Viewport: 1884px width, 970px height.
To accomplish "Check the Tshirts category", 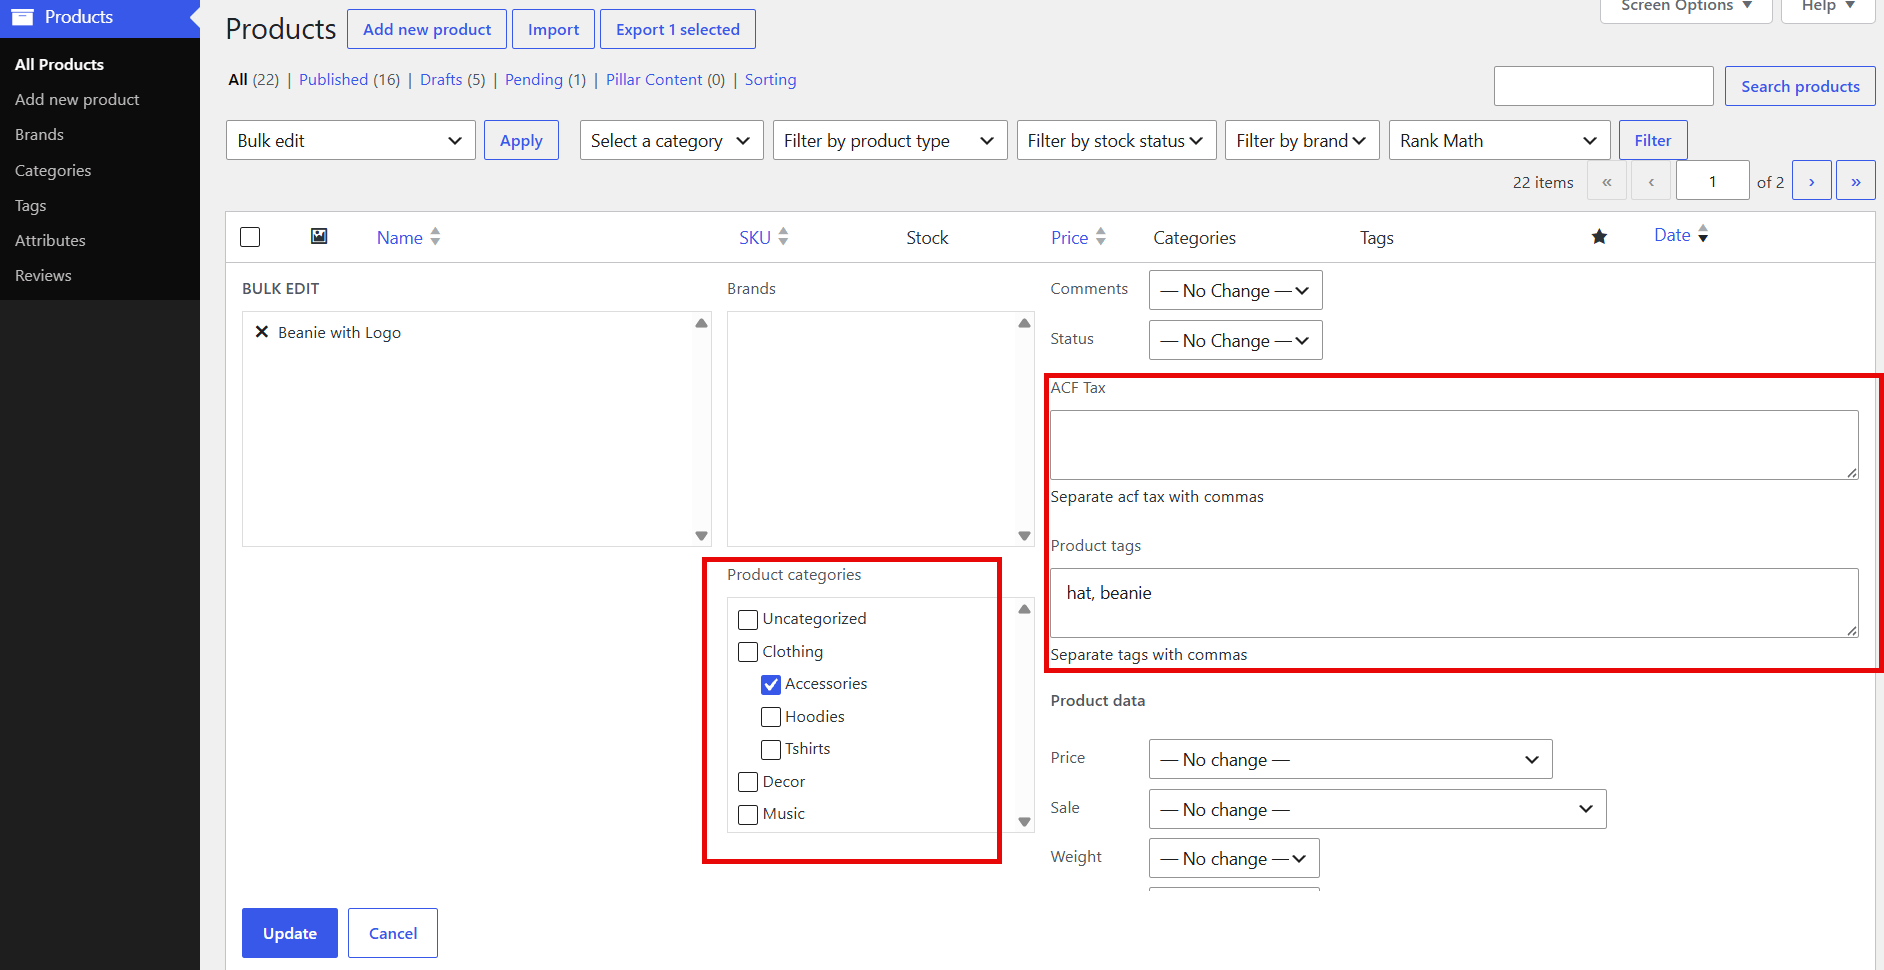I will tap(771, 749).
